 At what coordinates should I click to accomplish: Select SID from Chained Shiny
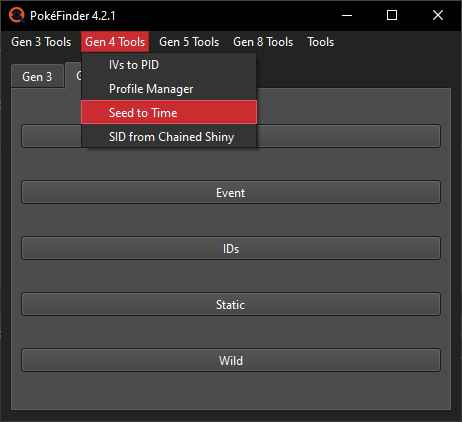[x=169, y=137]
